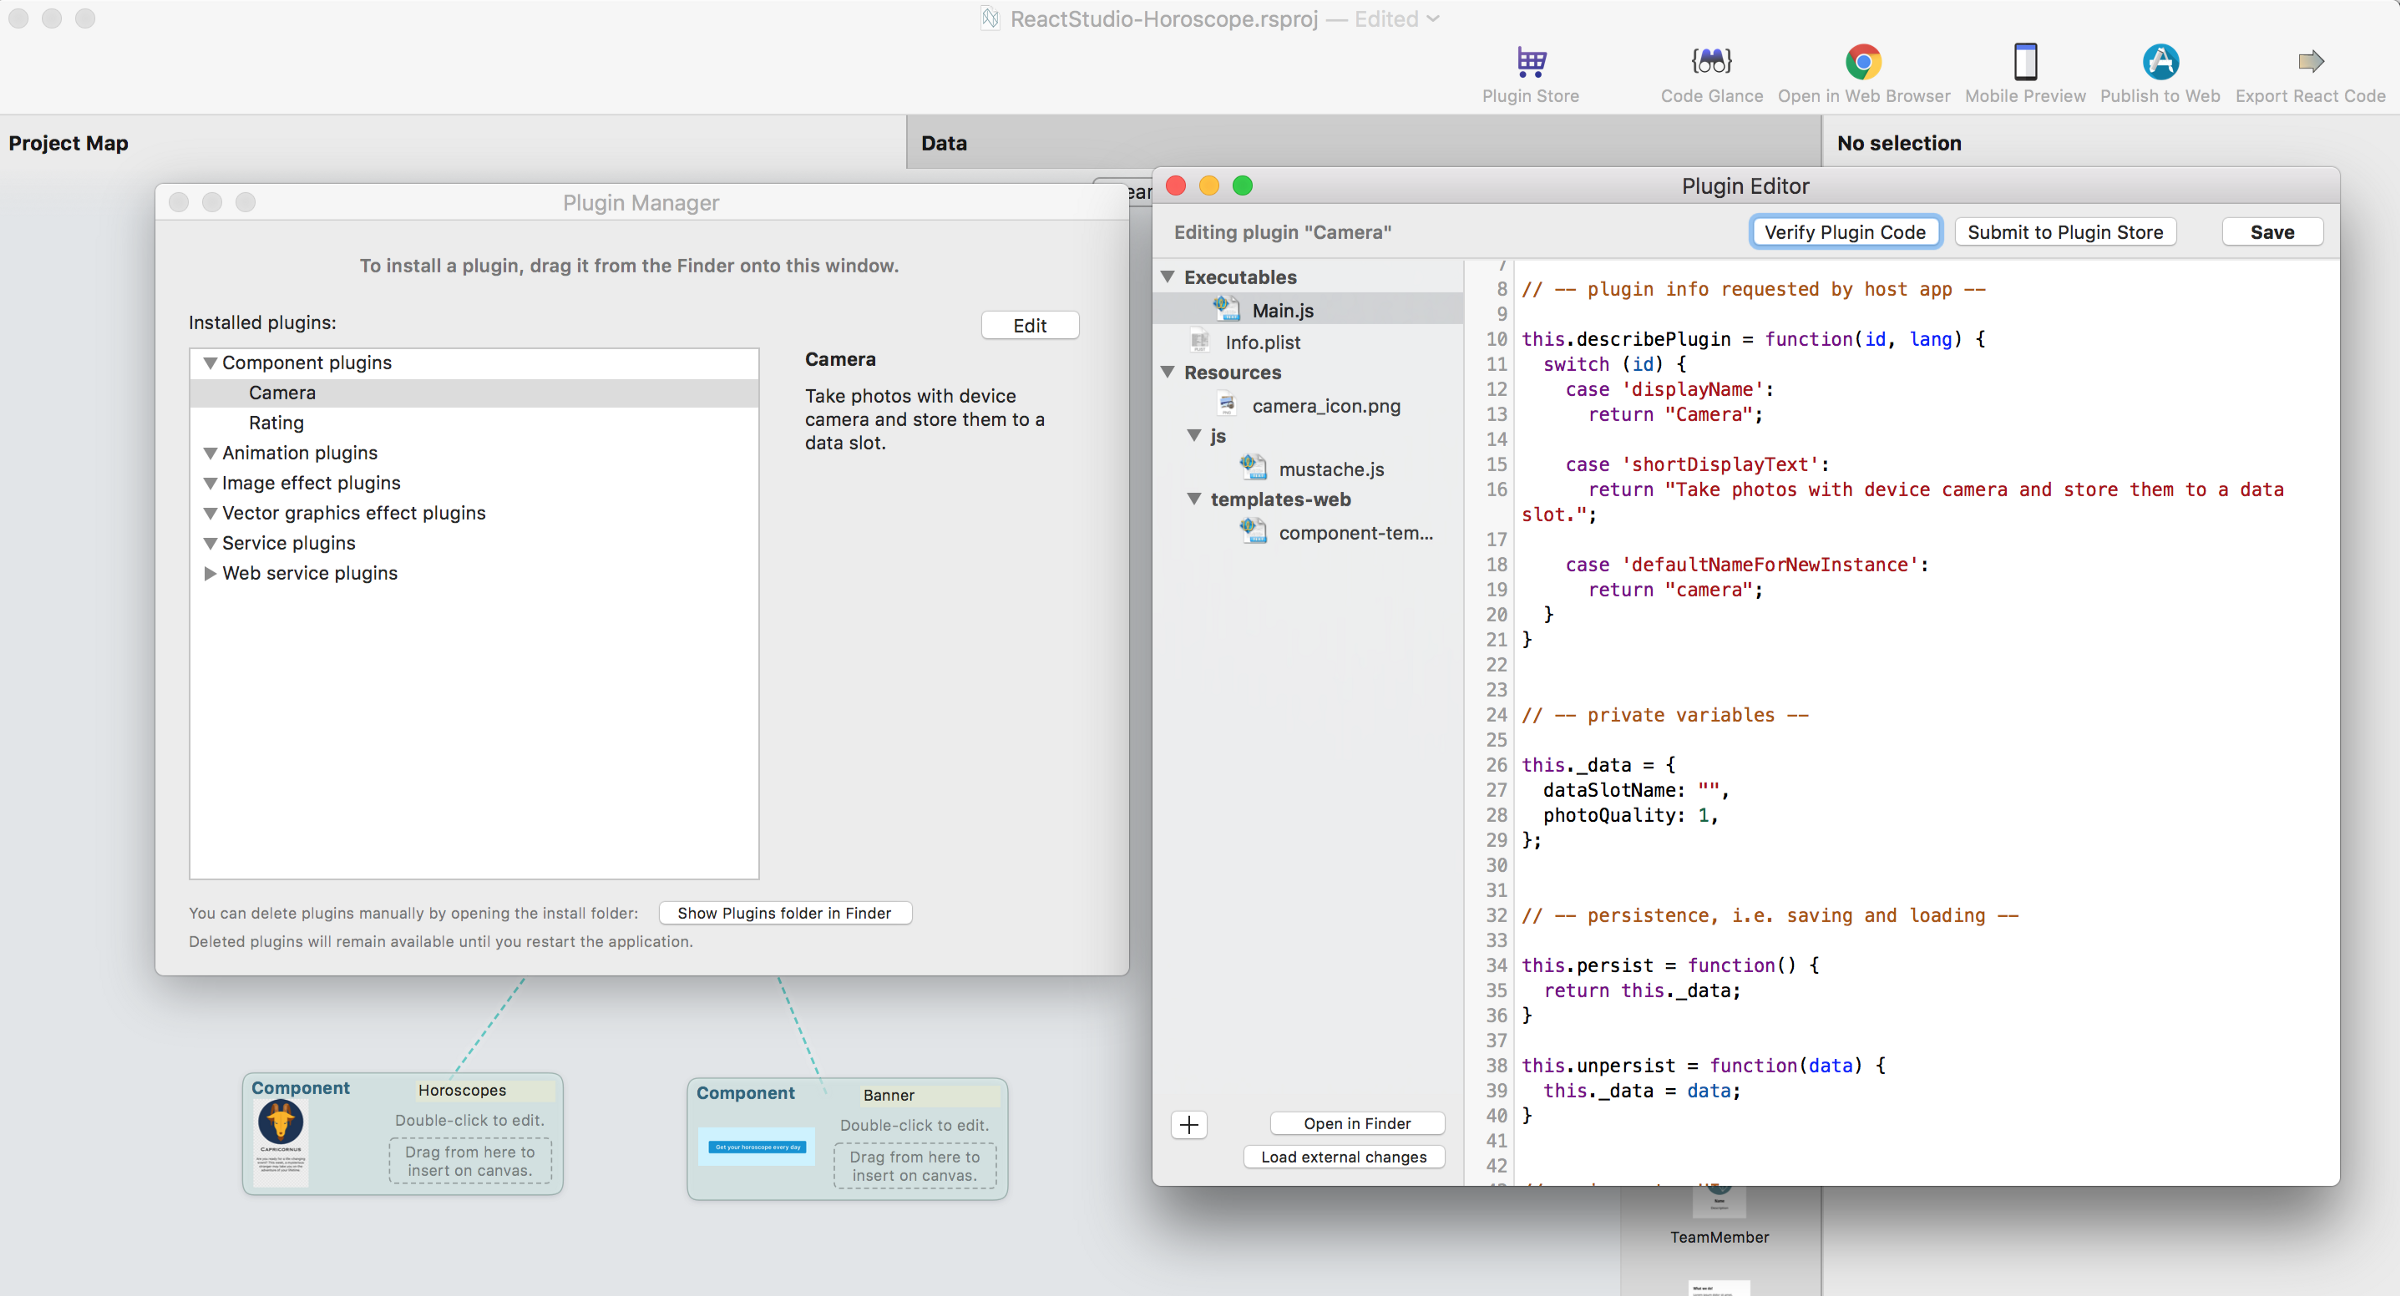Viewport: 2400px width, 1296px height.
Task: Open the Plugin Store toolbar icon
Action: (1530, 62)
